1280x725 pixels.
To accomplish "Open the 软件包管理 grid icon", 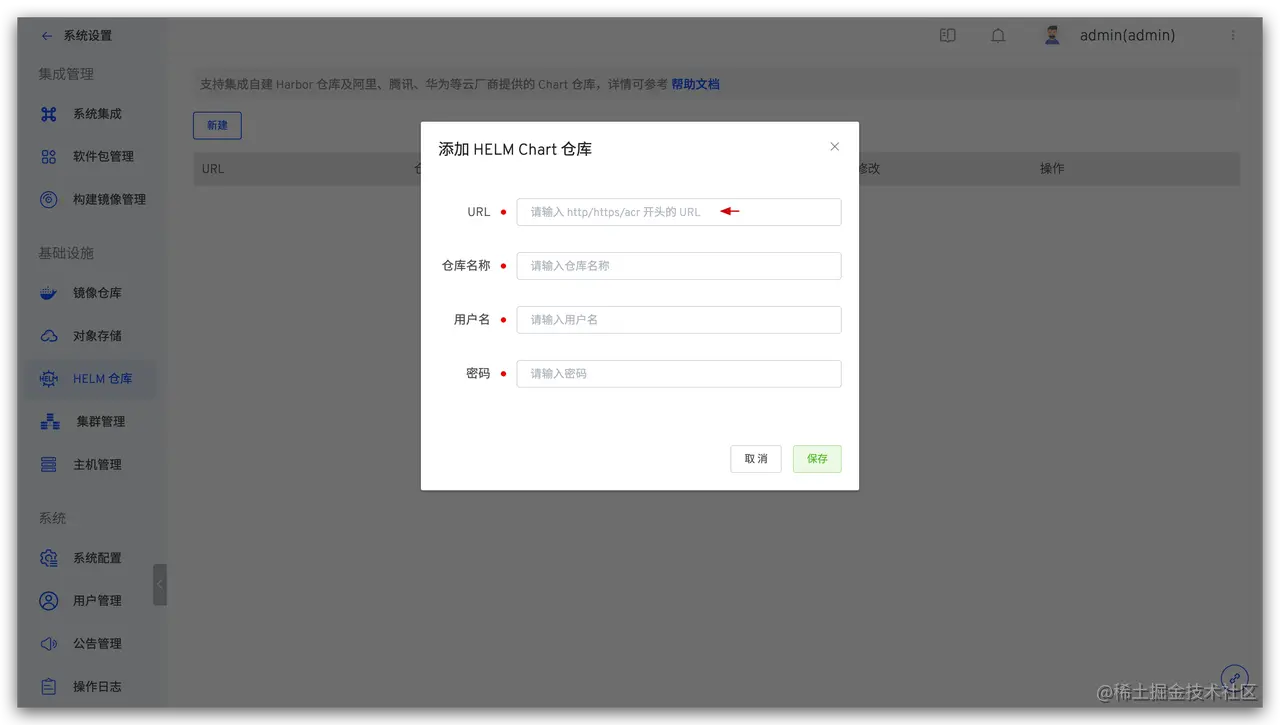I will coord(48,157).
